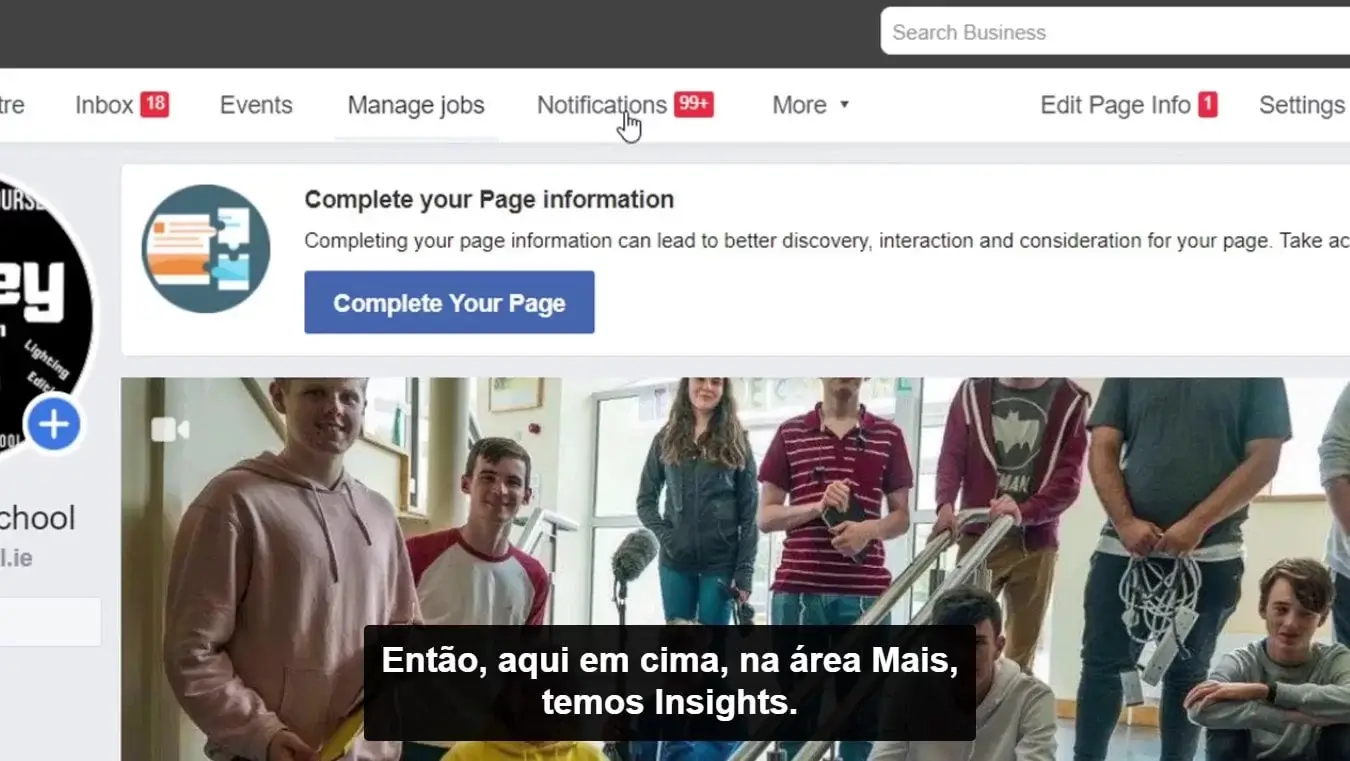Select the Manage jobs tab

click(x=416, y=105)
